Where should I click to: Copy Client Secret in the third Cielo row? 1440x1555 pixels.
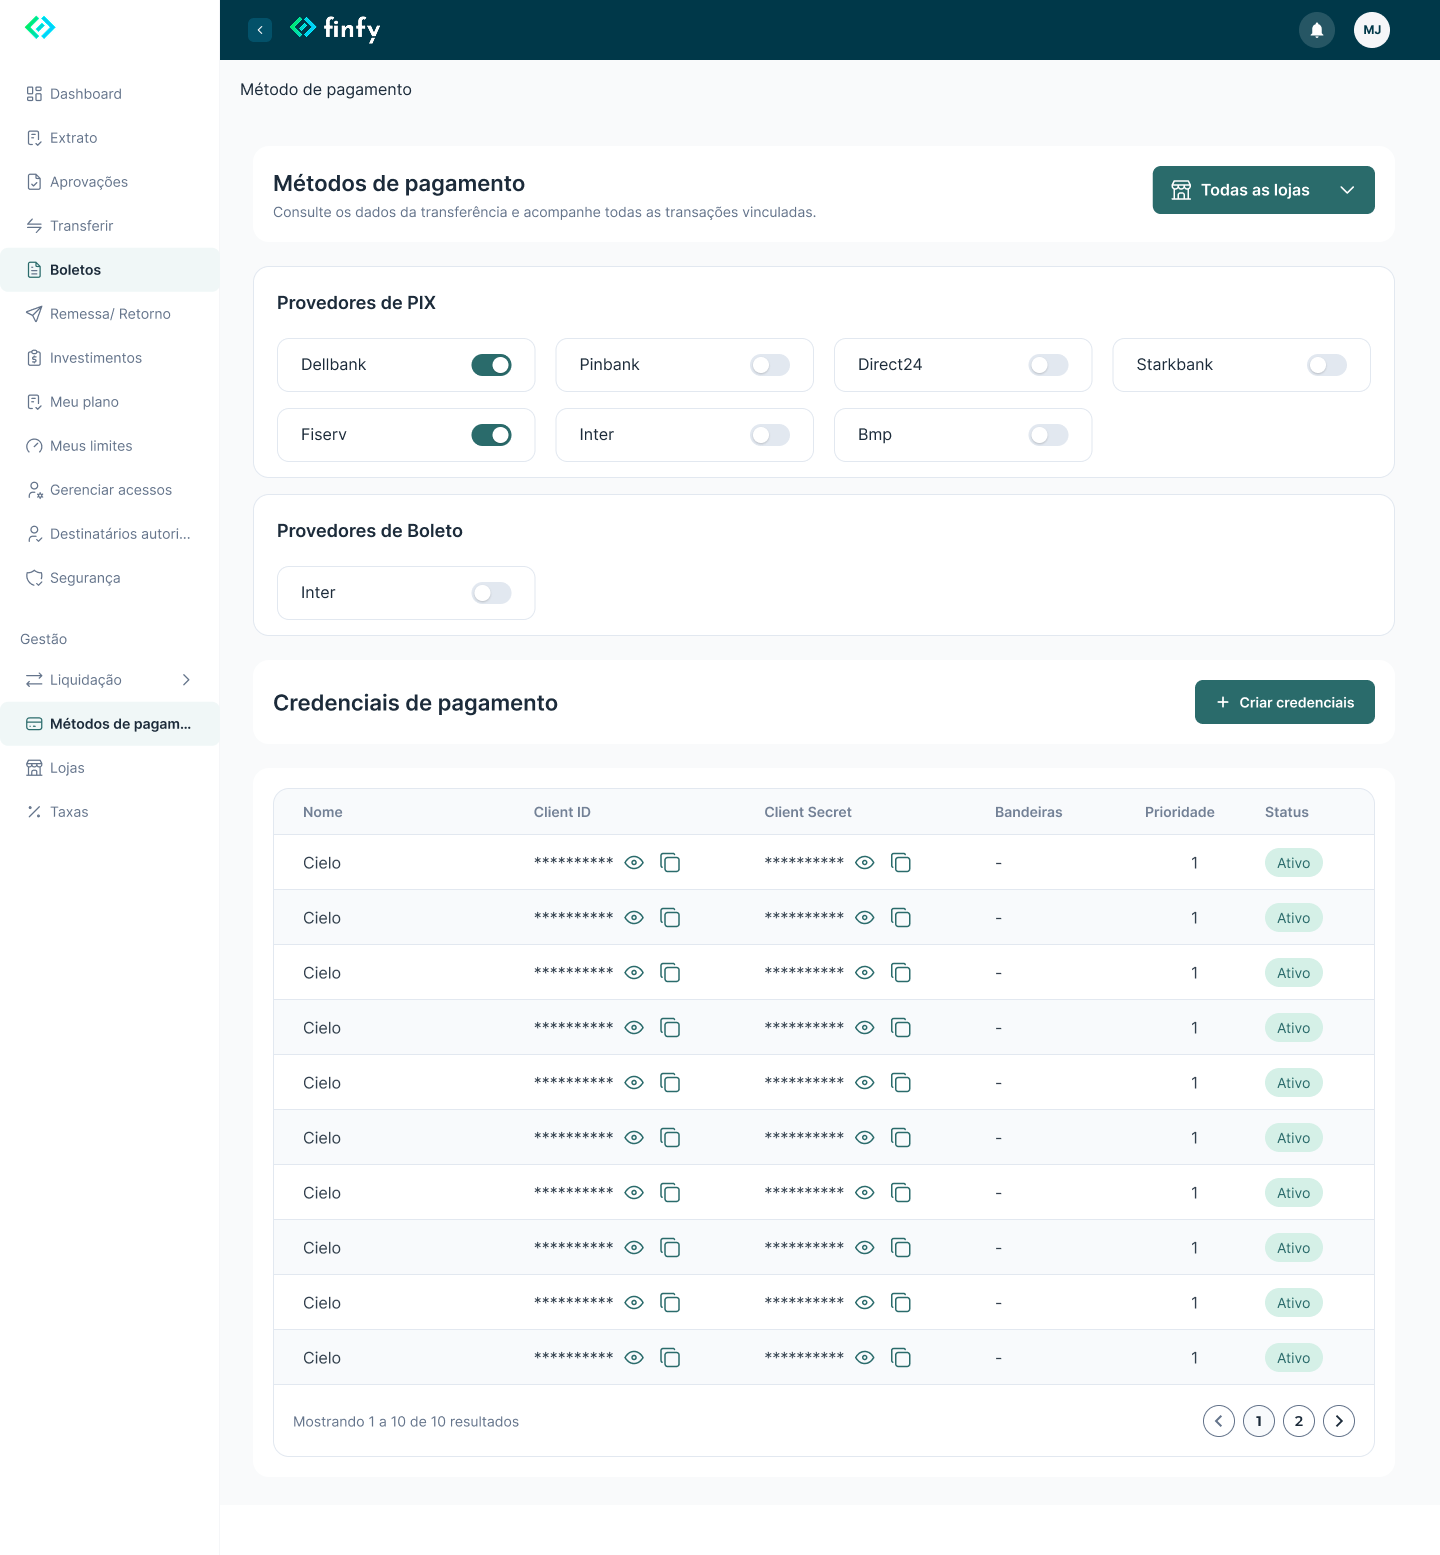click(x=901, y=973)
